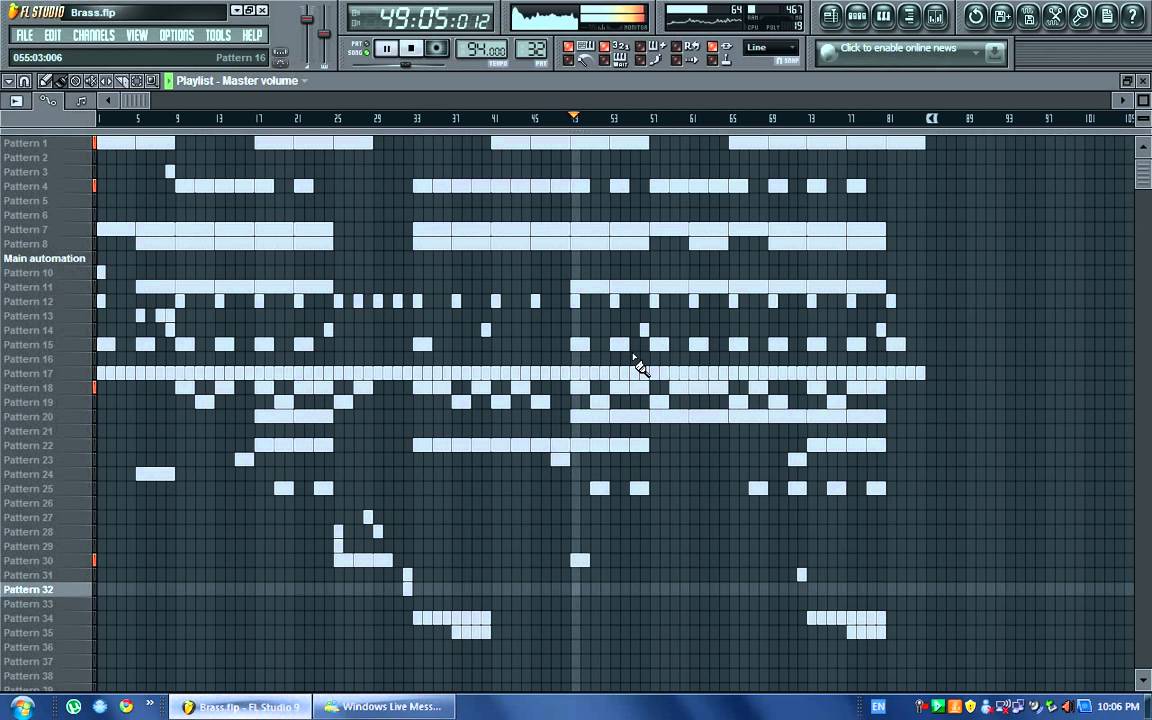
Task: Select the delete tool in Playlist toolbar
Action: point(76,81)
